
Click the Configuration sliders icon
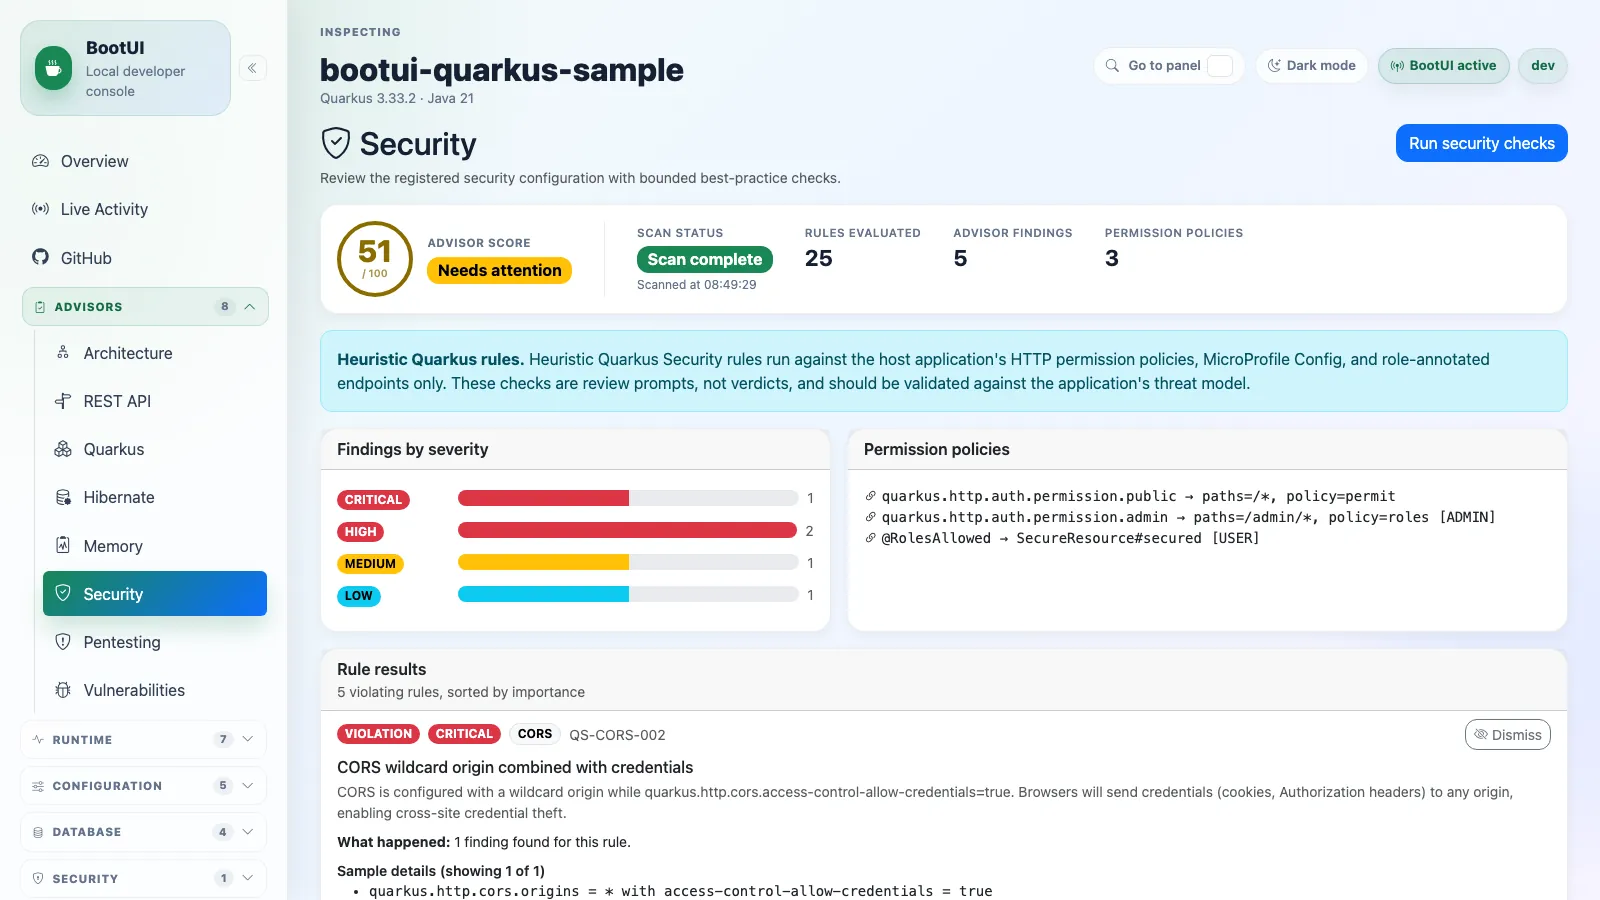pos(38,786)
